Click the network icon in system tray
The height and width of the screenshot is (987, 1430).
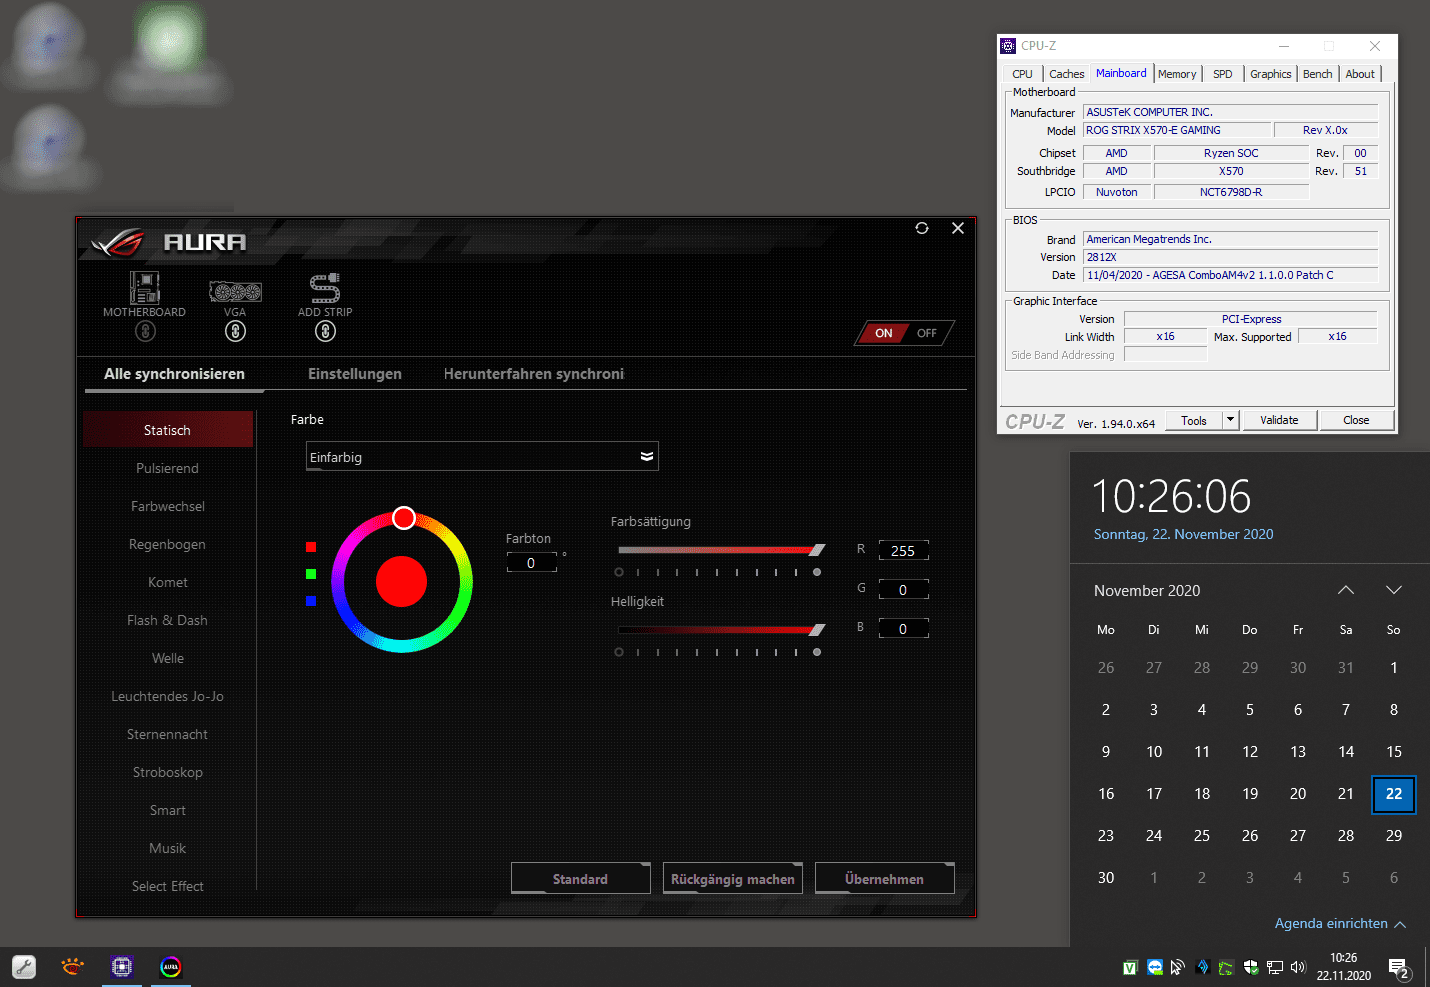point(1275,967)
